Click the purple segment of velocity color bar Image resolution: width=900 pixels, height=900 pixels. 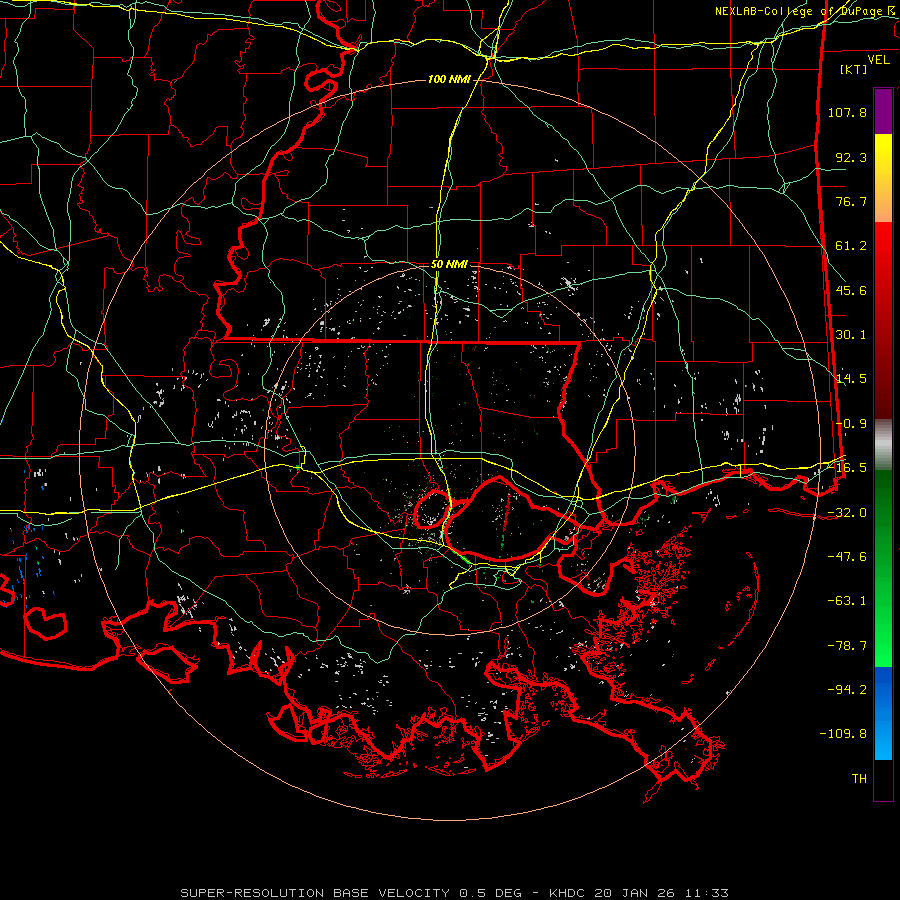point(883,112)
